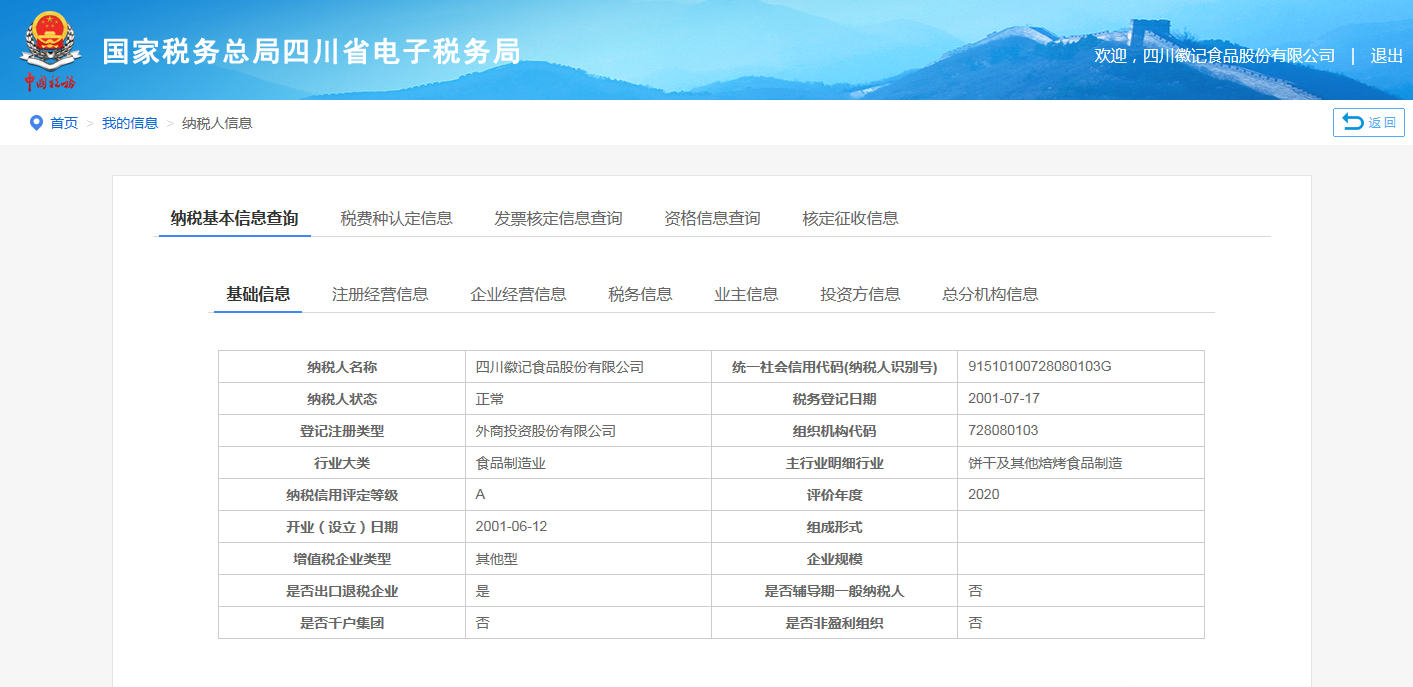Switch to 核定征收信息 tab
This screenshot has height=687, width=1413.
point(850,218)
